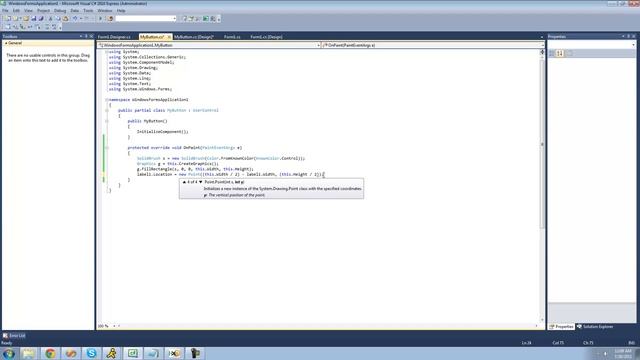This screenshot has height=360, width=640.
Task: Click the New Project toolbar icon
Action: point(8,18)
